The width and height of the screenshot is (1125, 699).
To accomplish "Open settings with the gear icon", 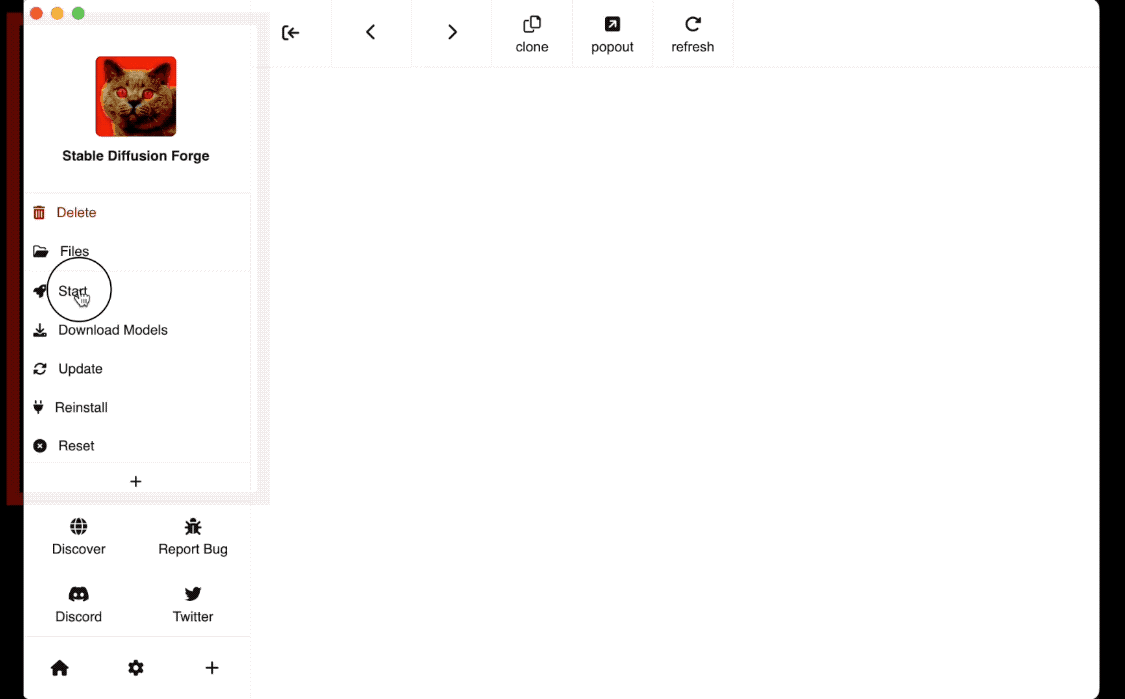I will (136, 668).
